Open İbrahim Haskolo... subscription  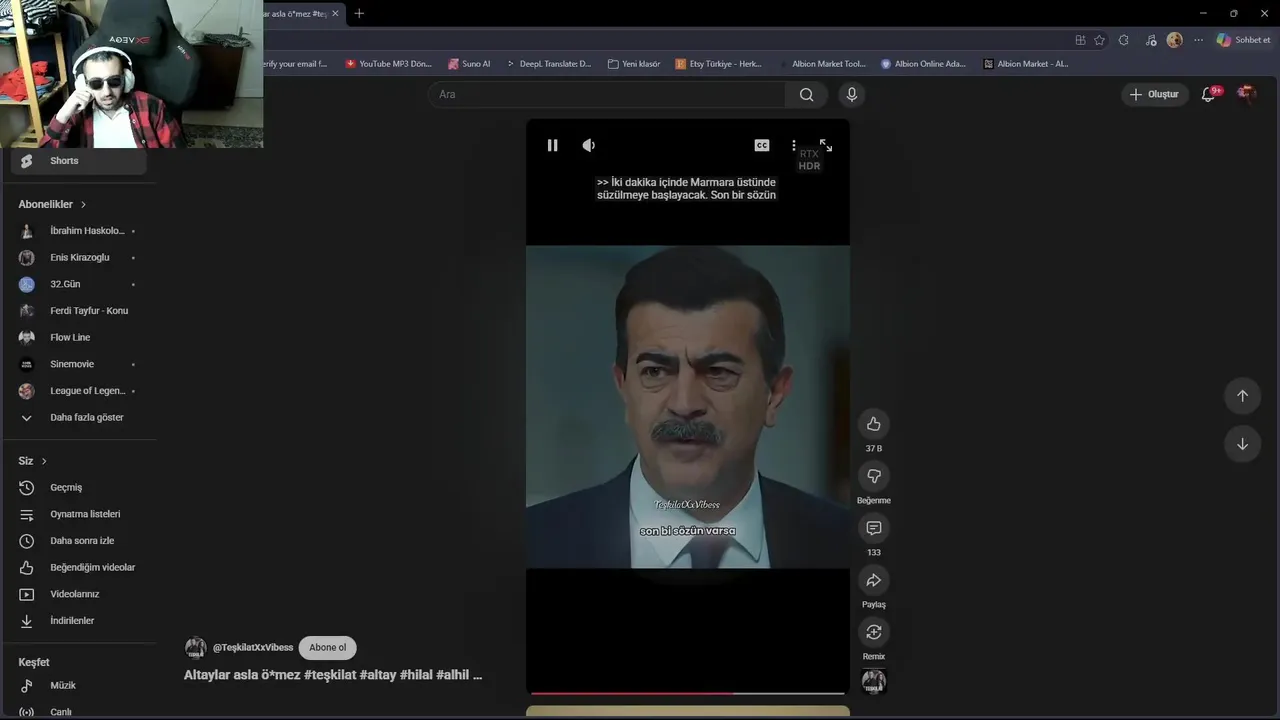click(80, 231)
